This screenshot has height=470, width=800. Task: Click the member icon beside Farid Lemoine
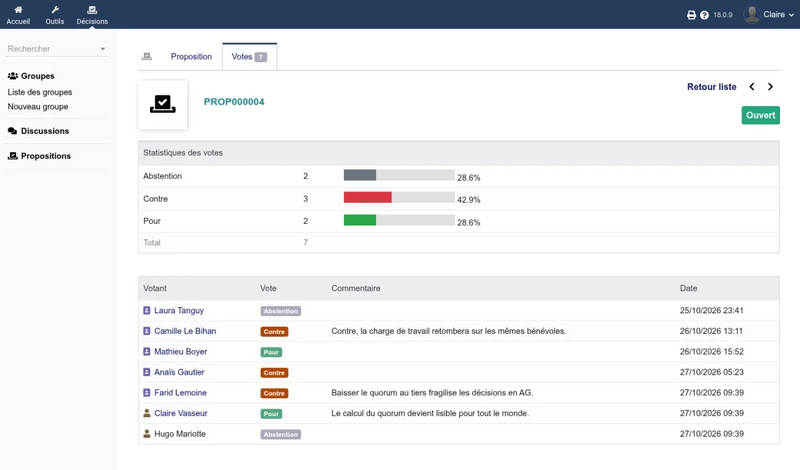point(147,393)
